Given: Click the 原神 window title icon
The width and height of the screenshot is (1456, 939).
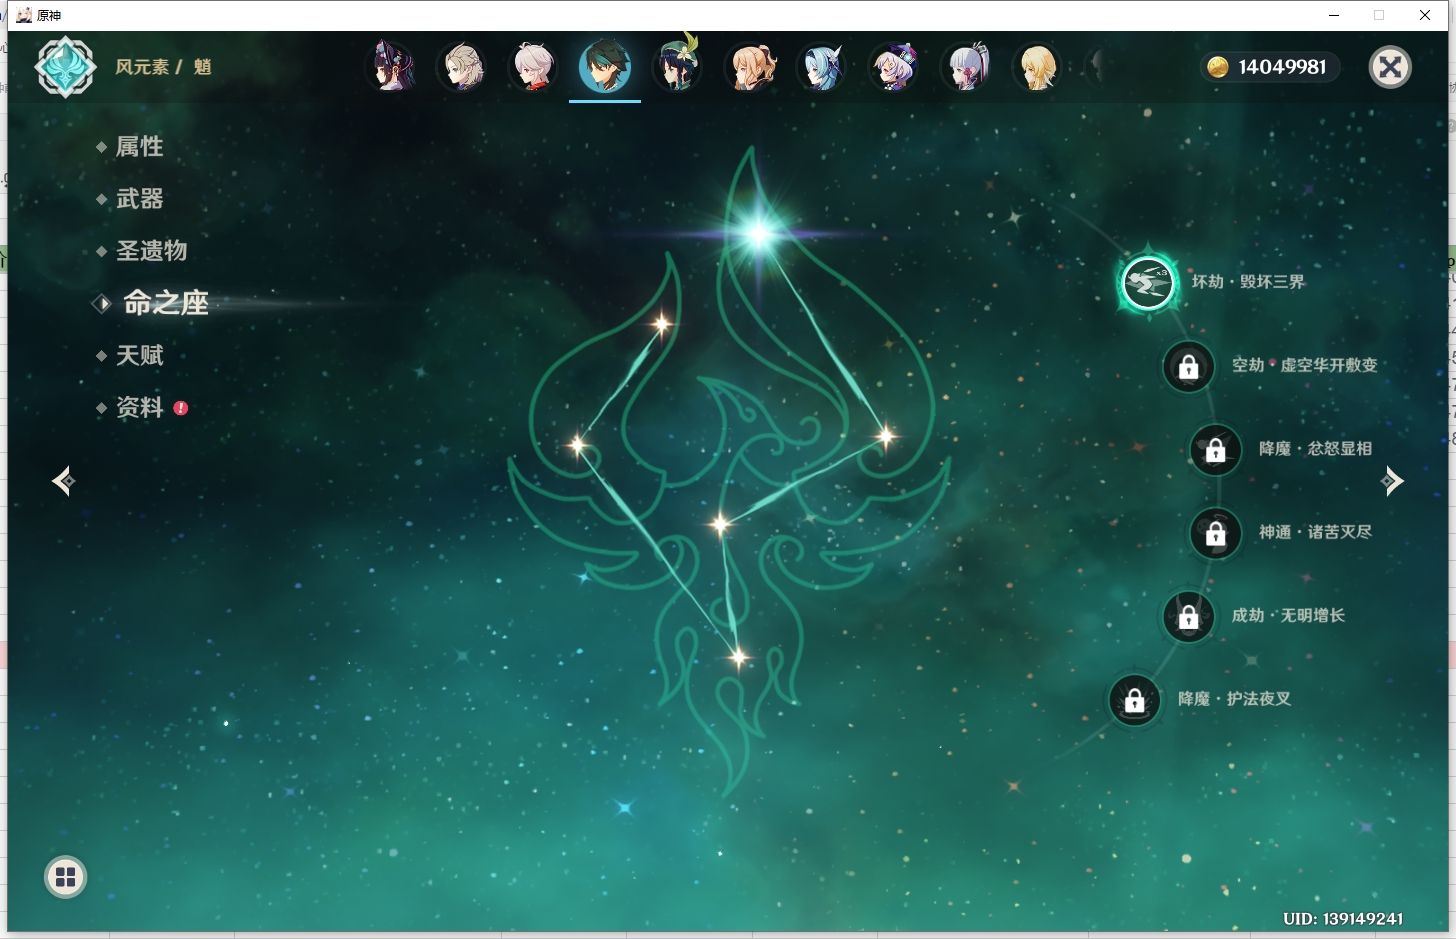Looking at the screenshot, I should (24, 15).
